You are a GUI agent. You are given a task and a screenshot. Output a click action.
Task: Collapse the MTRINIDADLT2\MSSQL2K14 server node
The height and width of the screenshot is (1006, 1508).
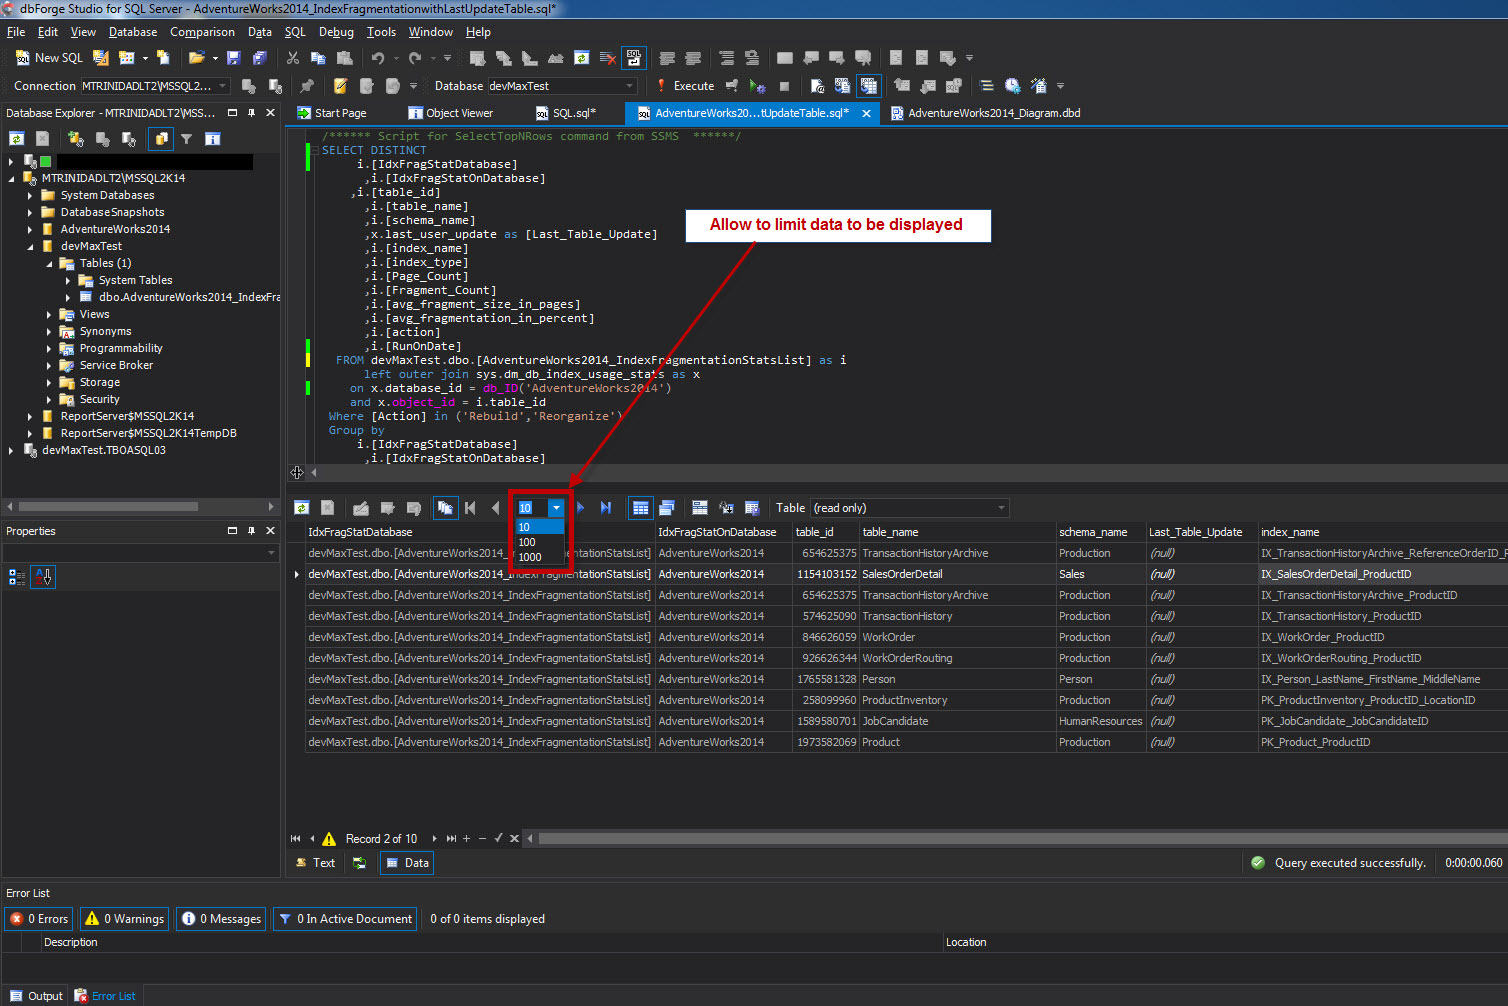click(x=12, y=178)
